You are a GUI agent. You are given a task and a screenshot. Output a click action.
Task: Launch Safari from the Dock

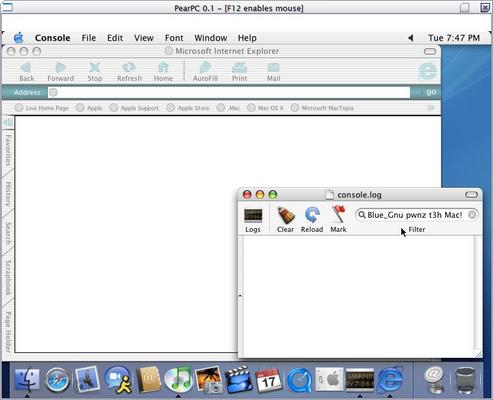pyautogui.click(x=57, y=380)
